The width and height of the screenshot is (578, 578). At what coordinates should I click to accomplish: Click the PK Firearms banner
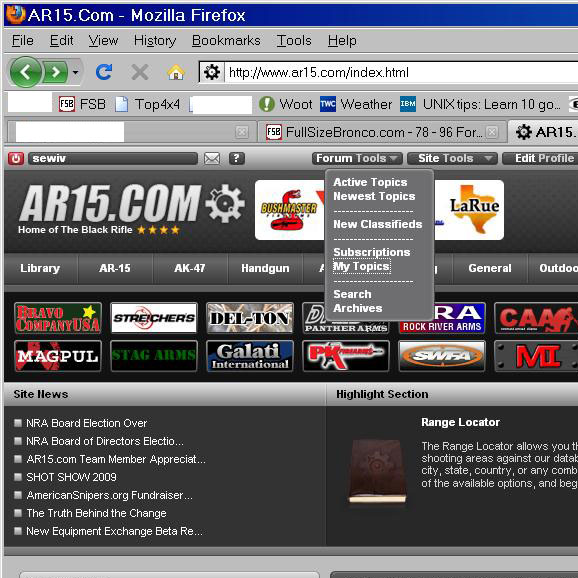click(x=346, y=356)
